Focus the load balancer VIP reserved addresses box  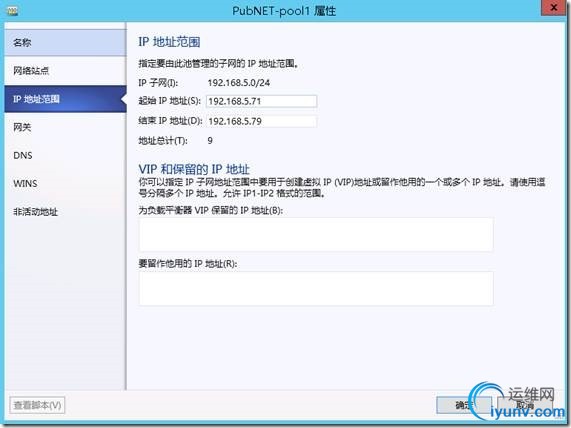tap(316, 235)
